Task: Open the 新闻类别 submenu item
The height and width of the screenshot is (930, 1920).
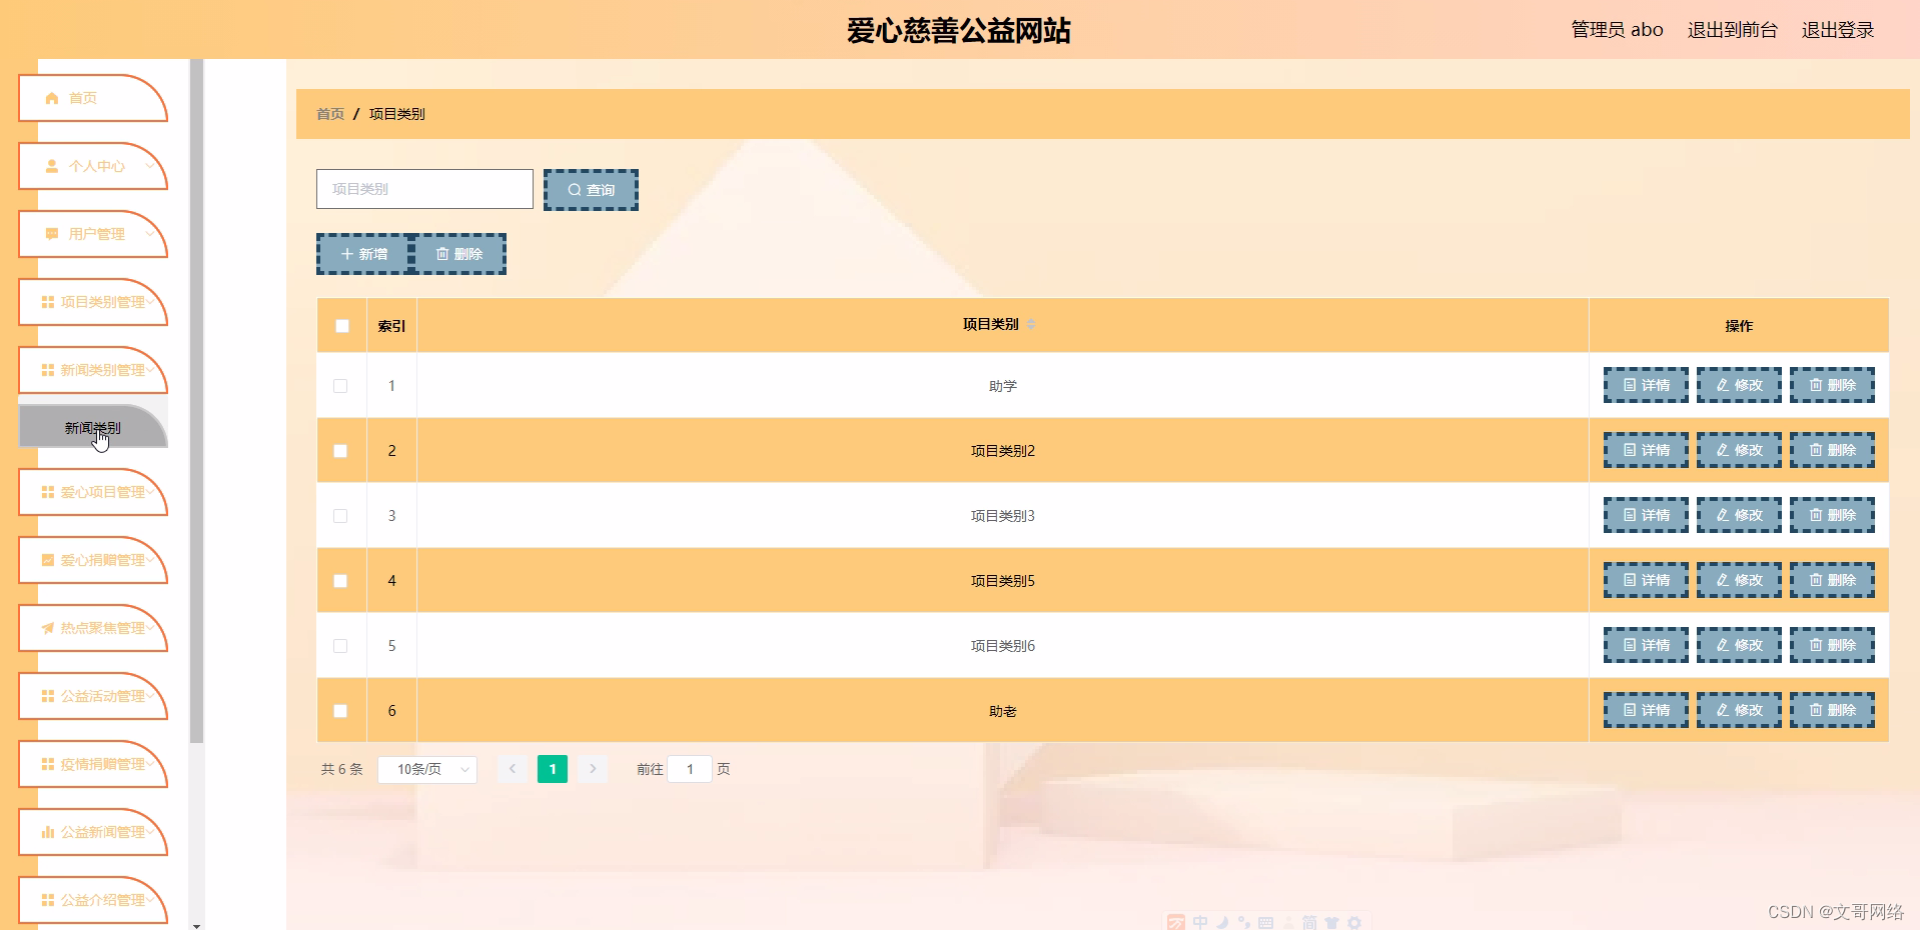Action: 93,427
